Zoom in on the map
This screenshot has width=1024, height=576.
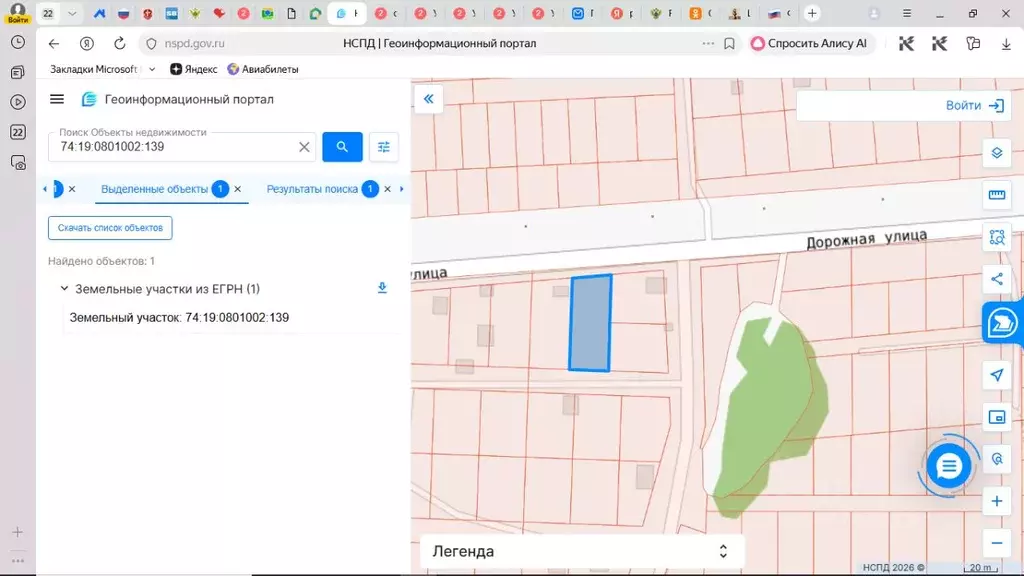[x=996, y=501]
